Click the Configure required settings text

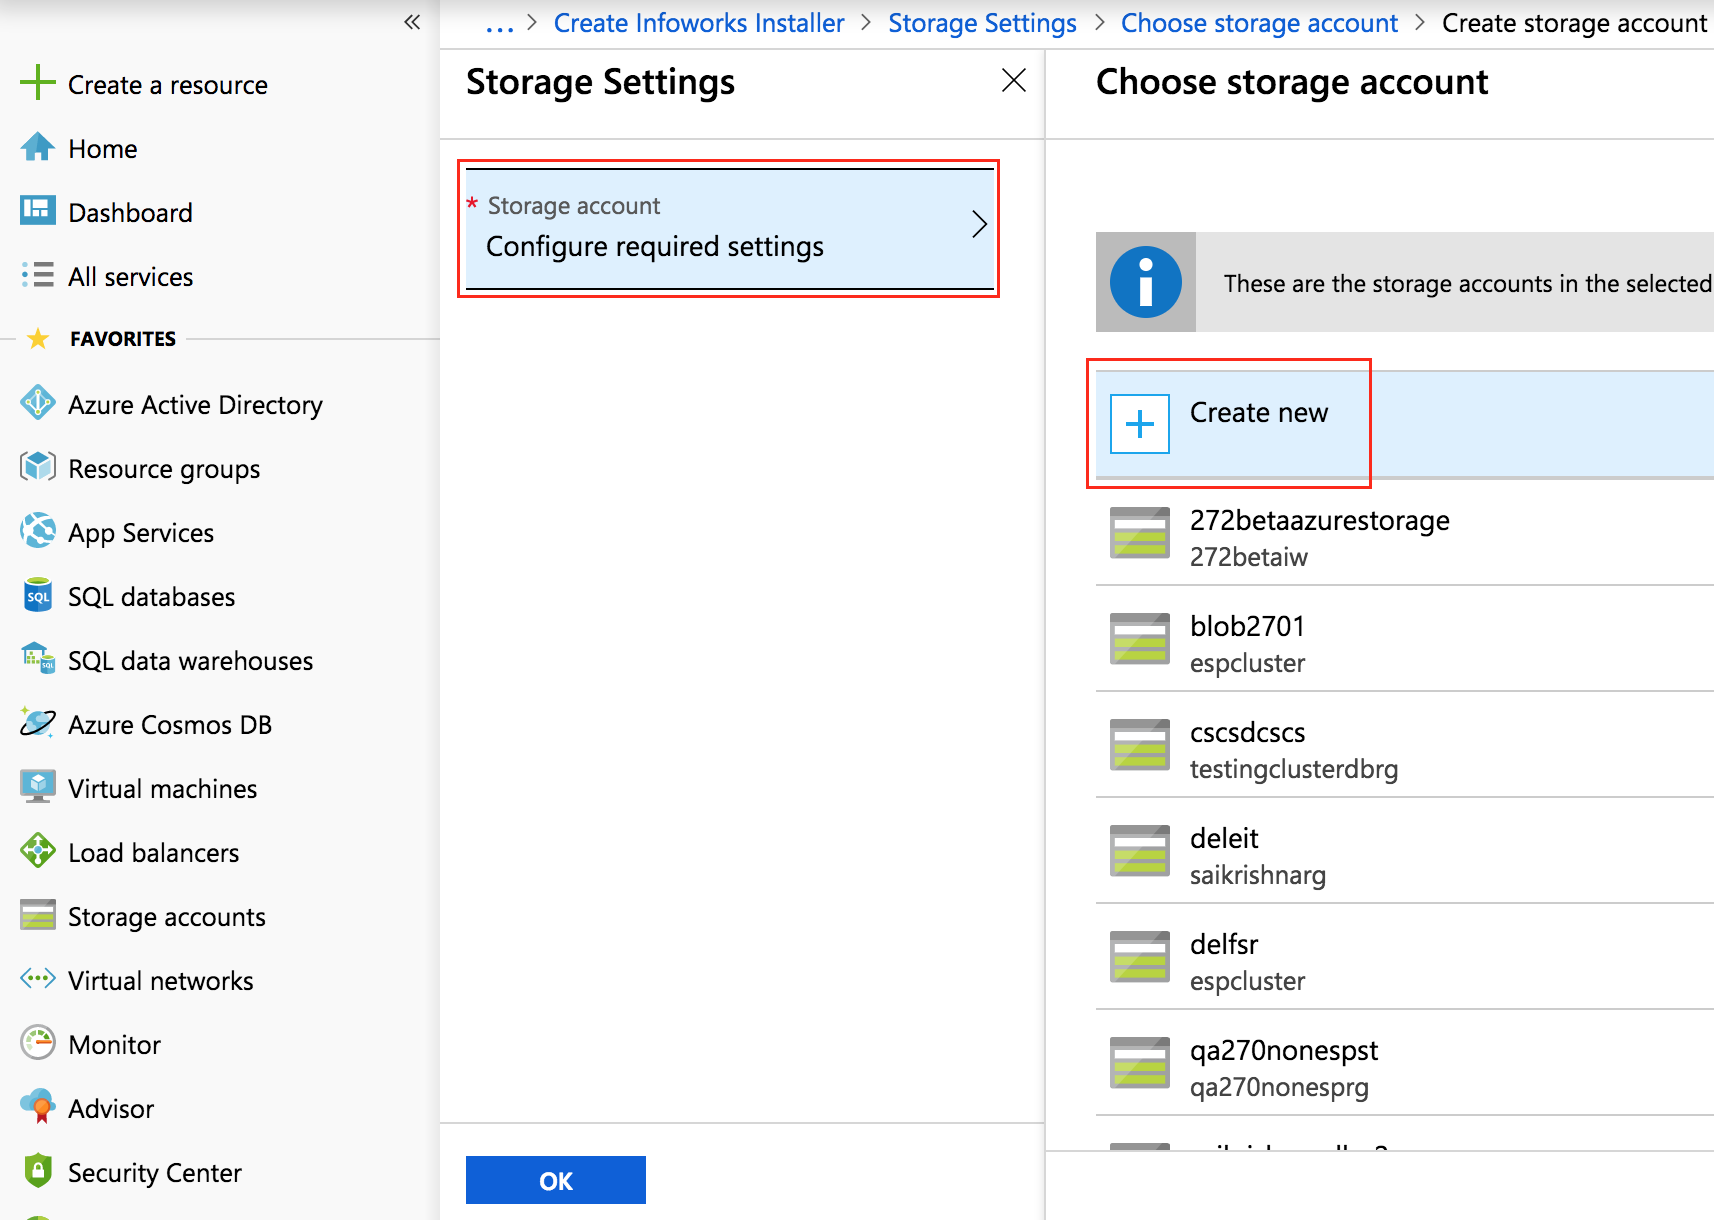(x=655, y=246)
